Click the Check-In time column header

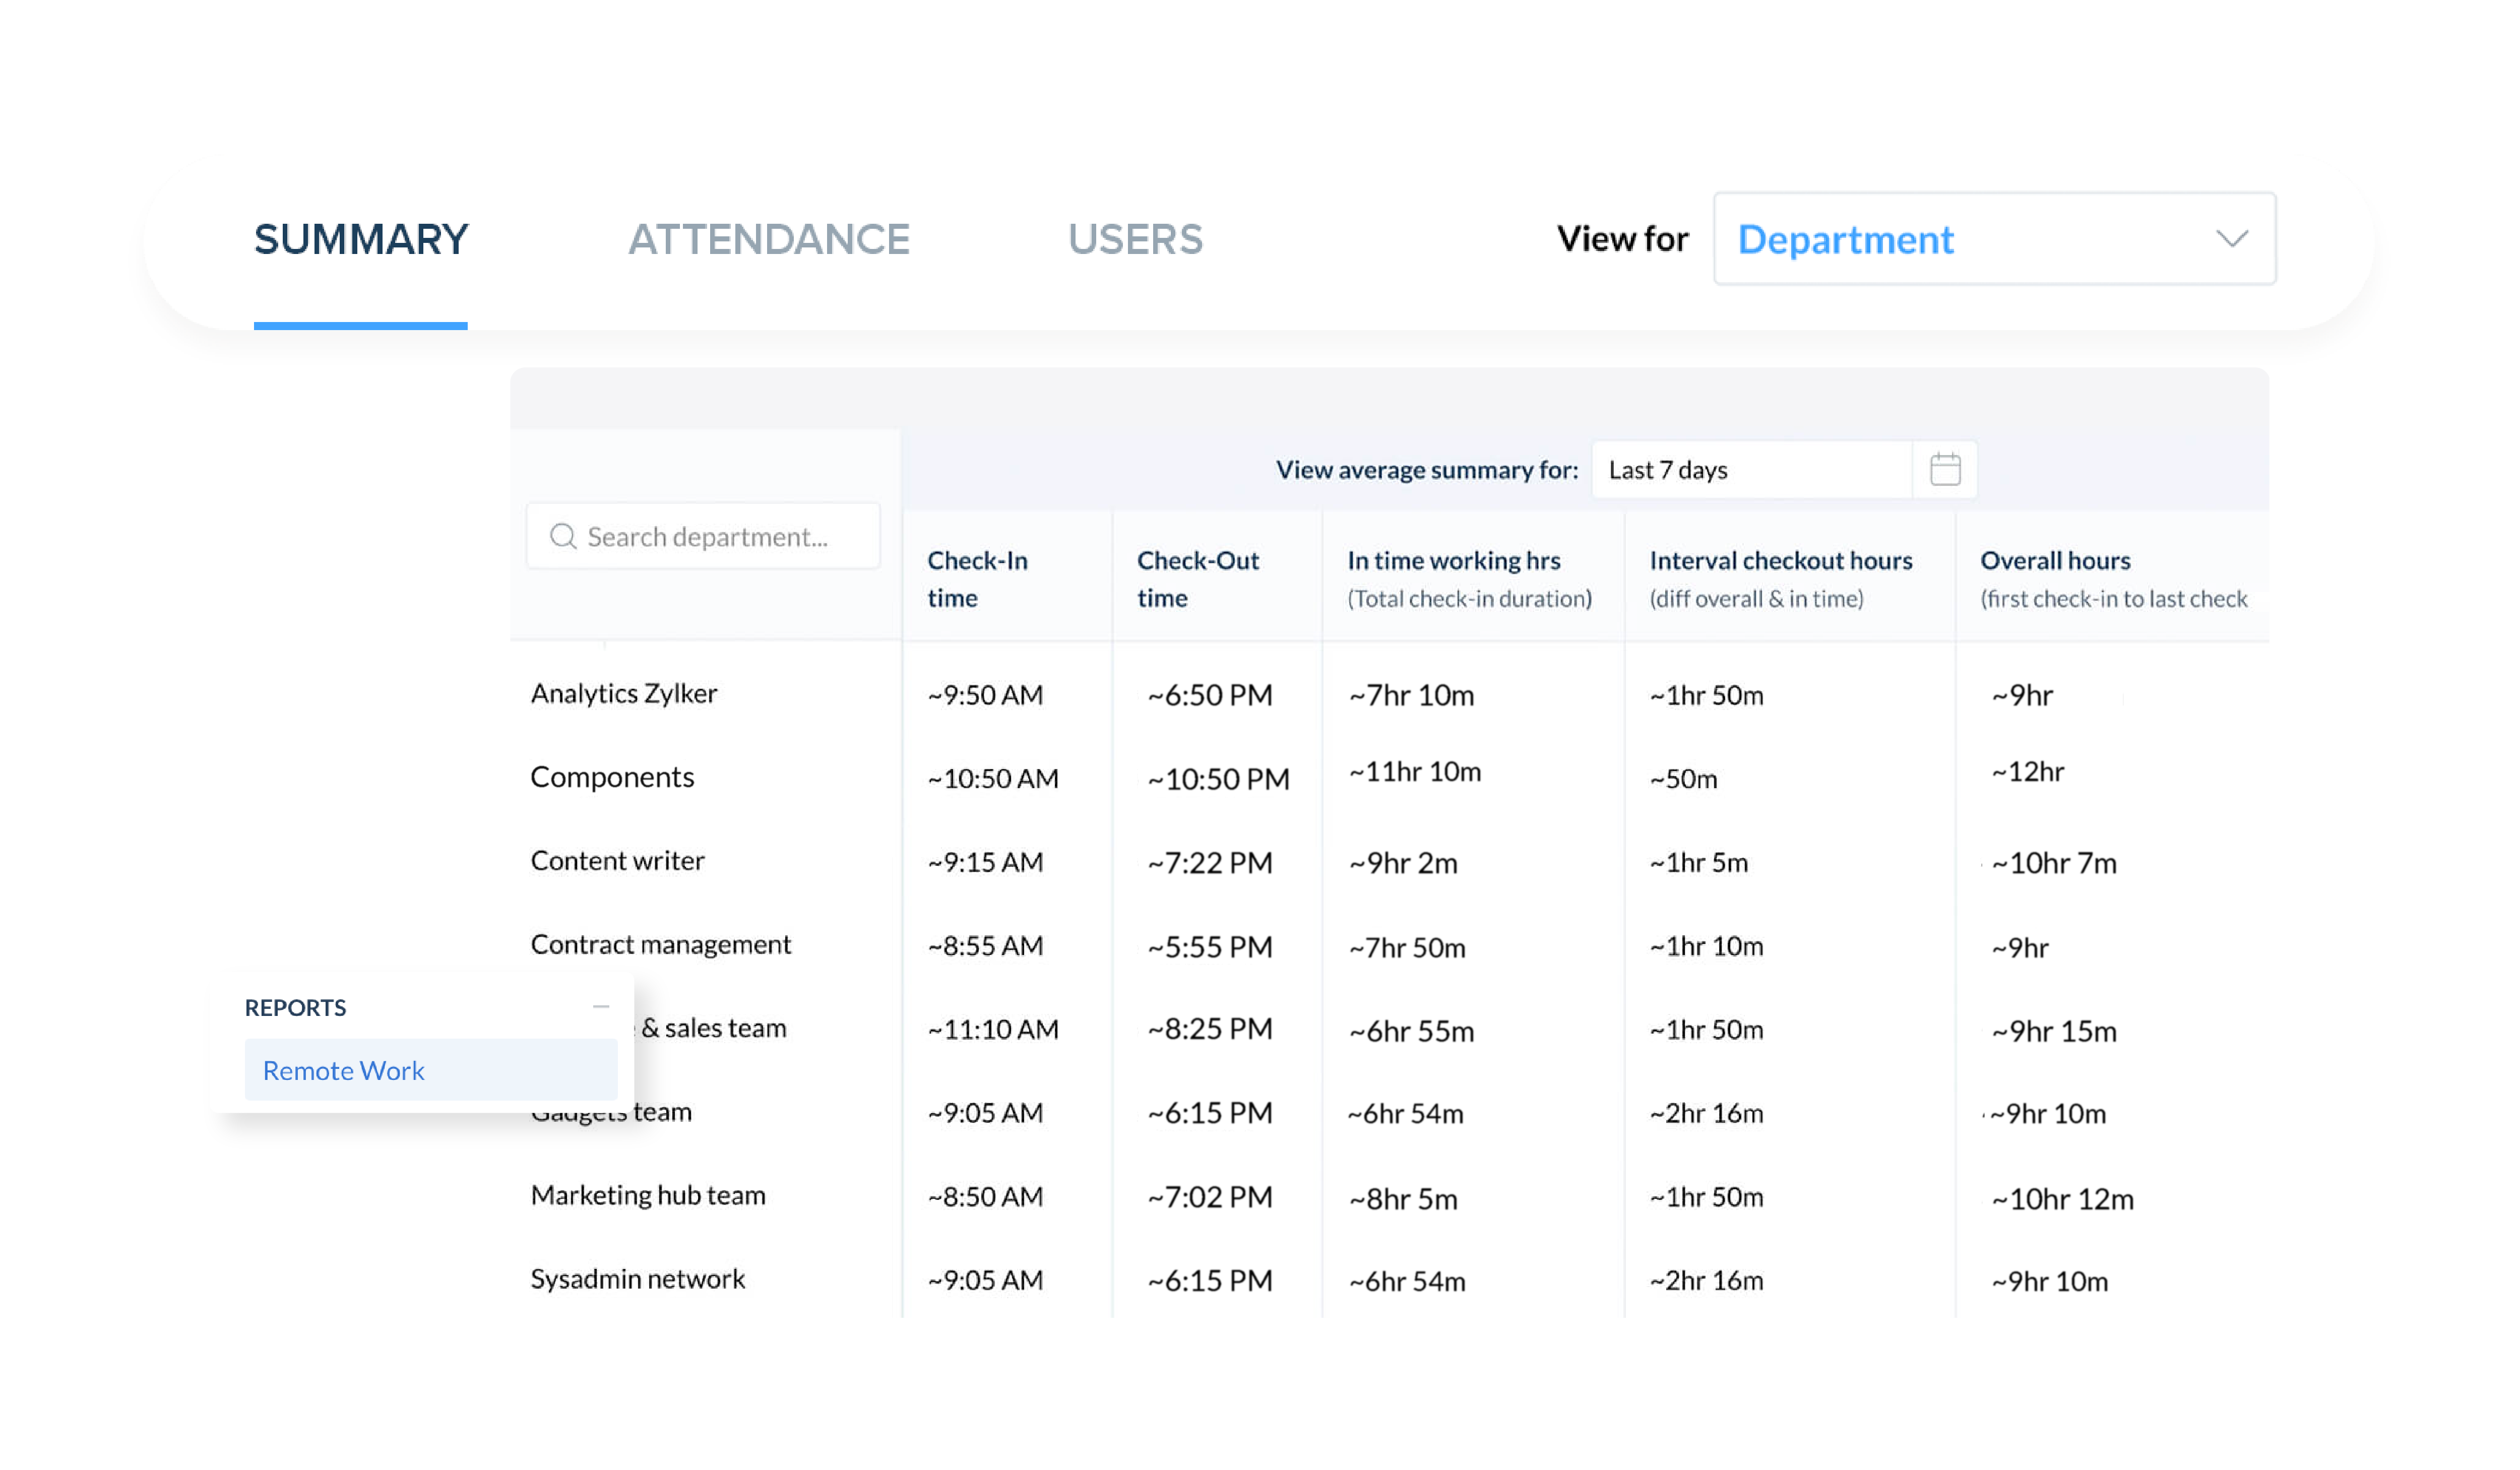click(x=976, y=578)
